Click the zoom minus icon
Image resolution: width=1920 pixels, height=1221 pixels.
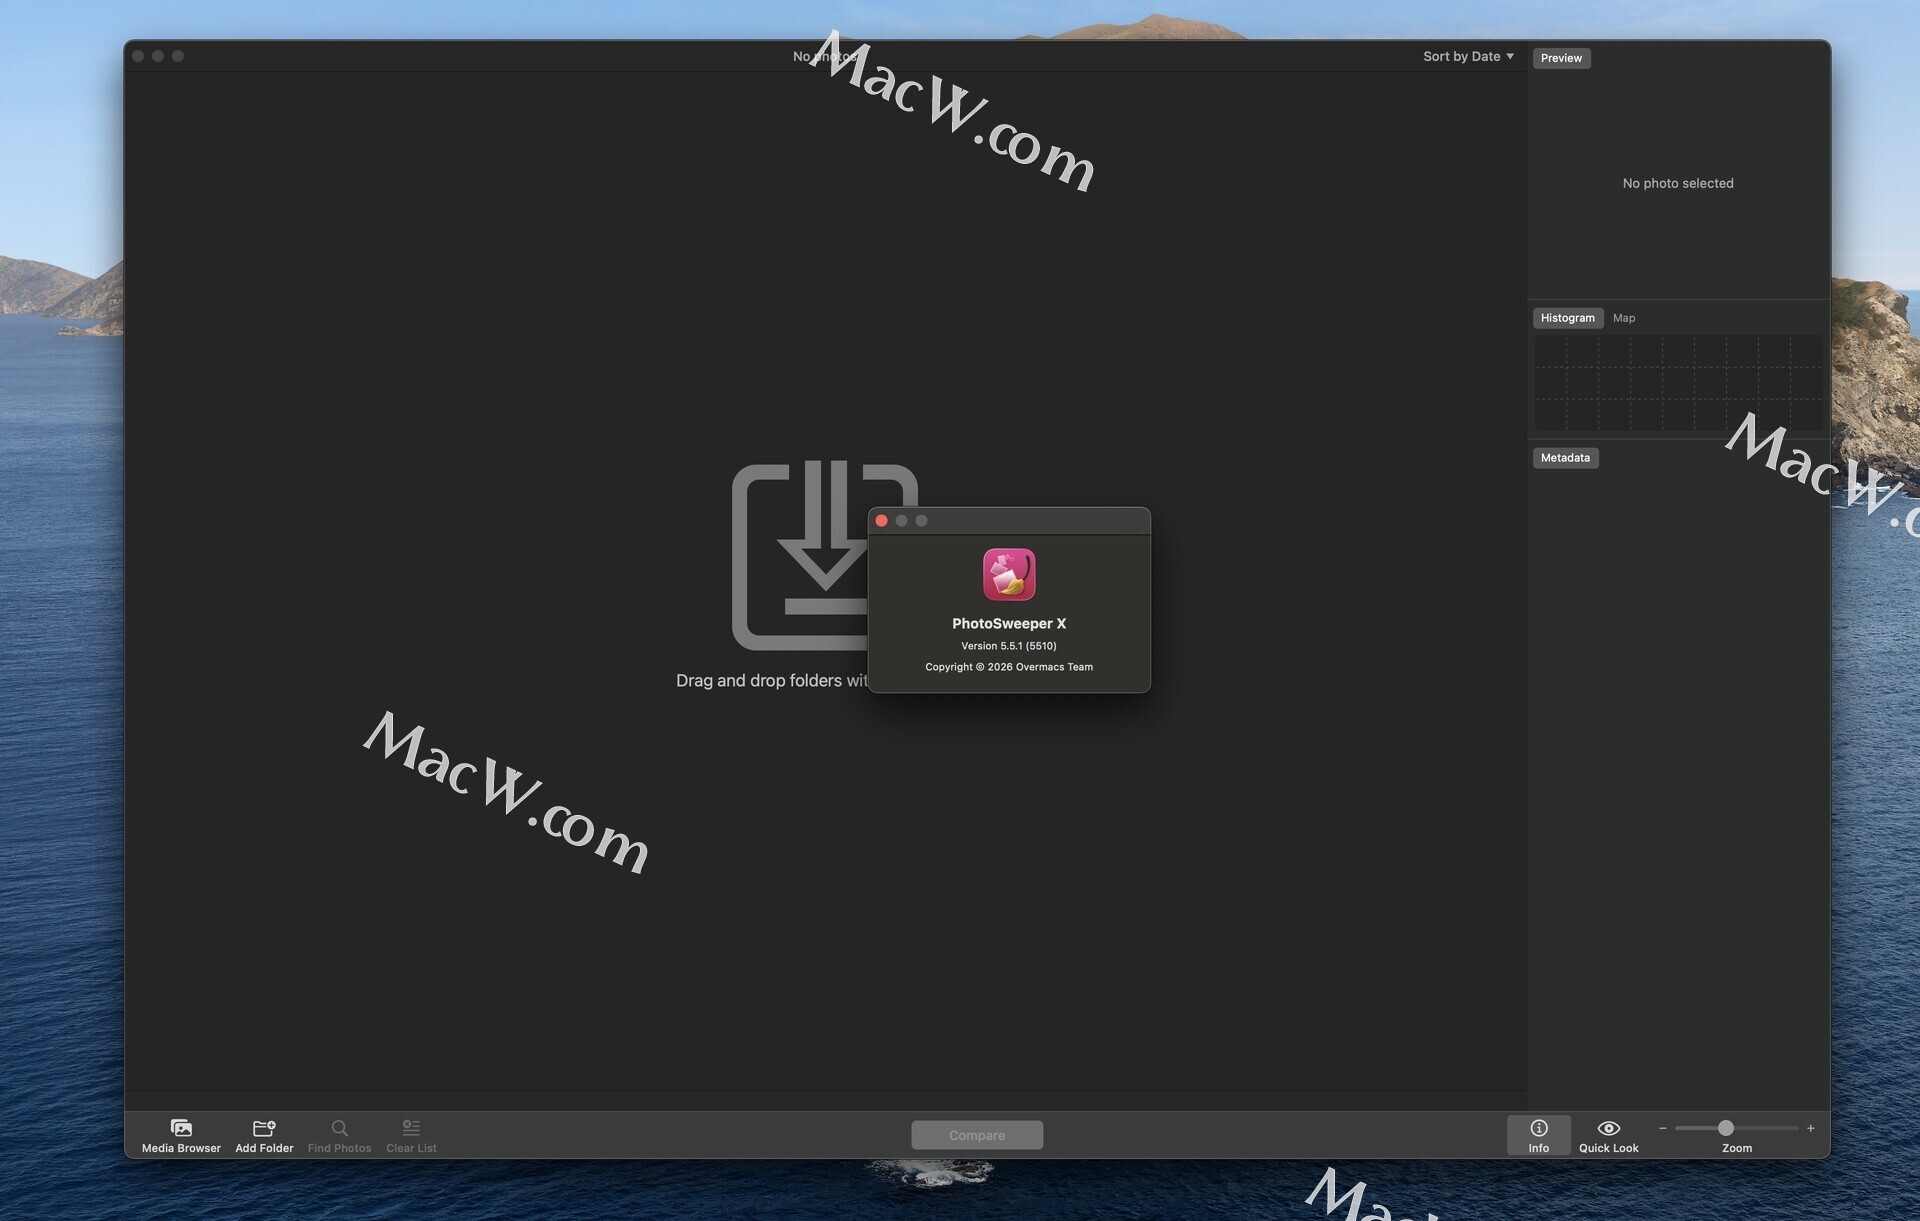point(1662,1128)
